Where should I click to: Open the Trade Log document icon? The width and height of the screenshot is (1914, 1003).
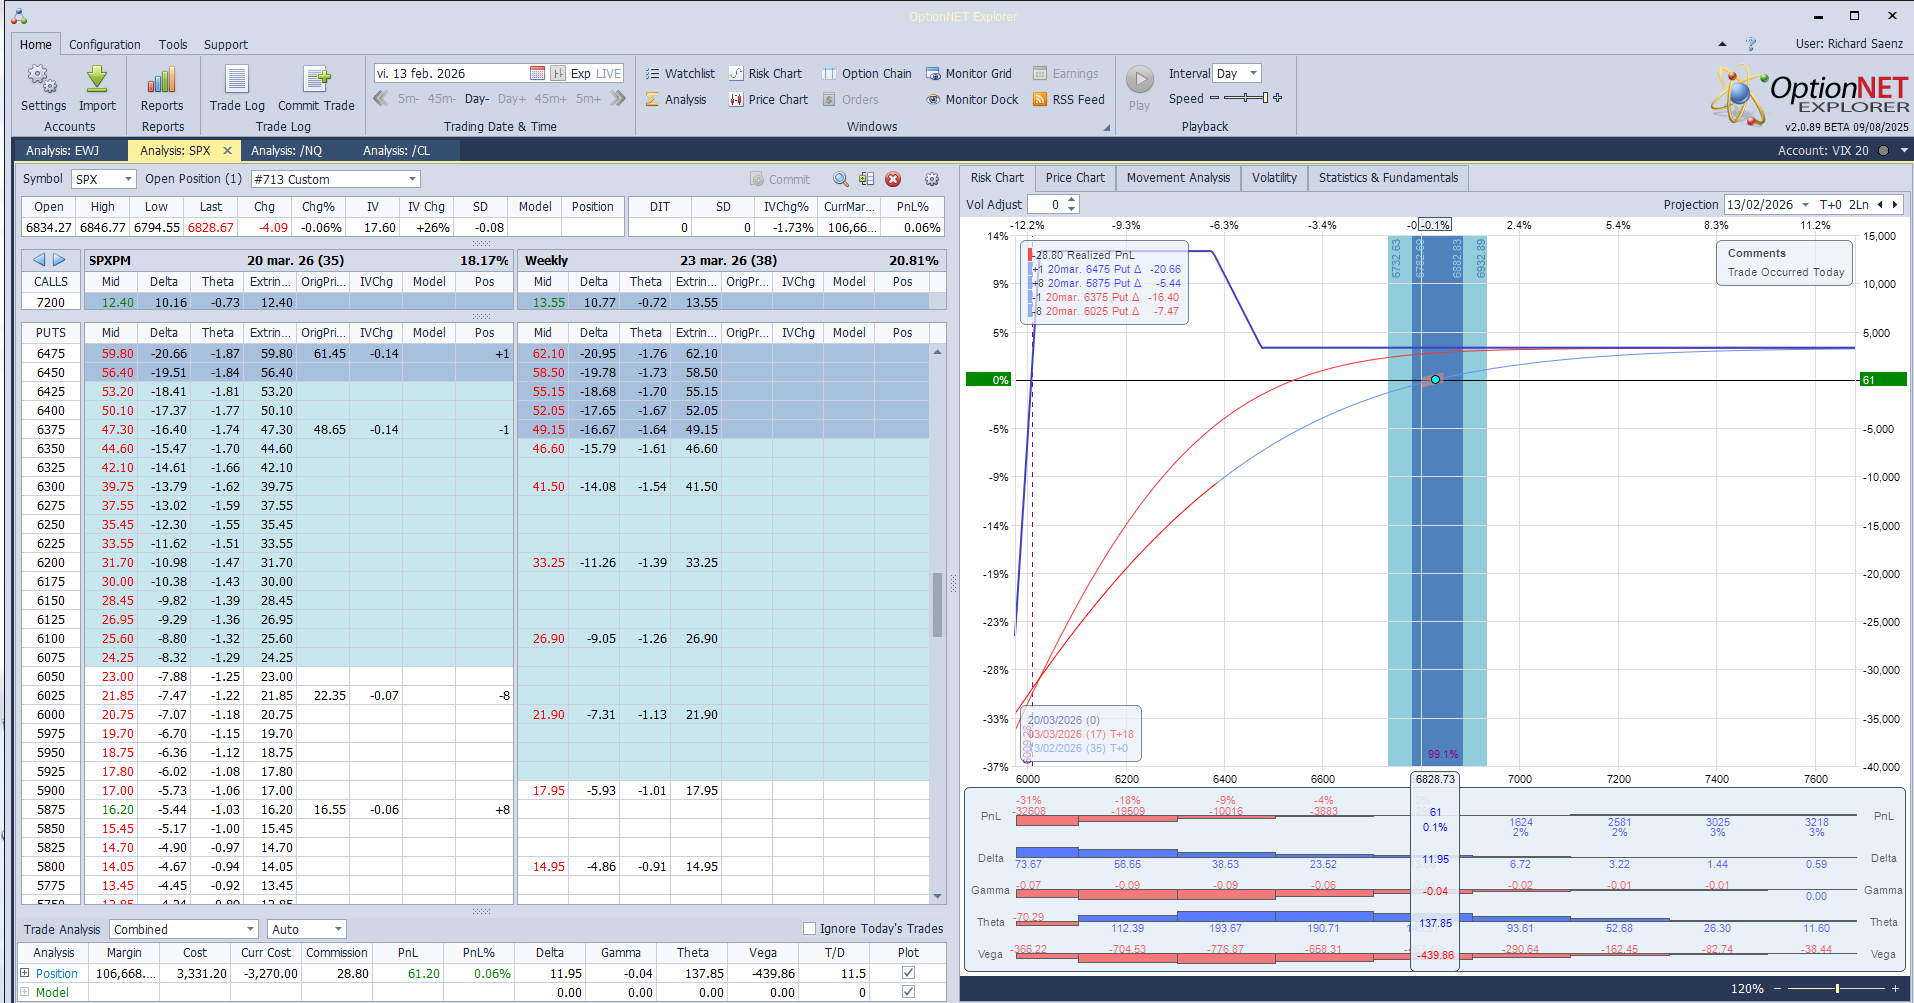pyautogui.click(x=237, y=80)
